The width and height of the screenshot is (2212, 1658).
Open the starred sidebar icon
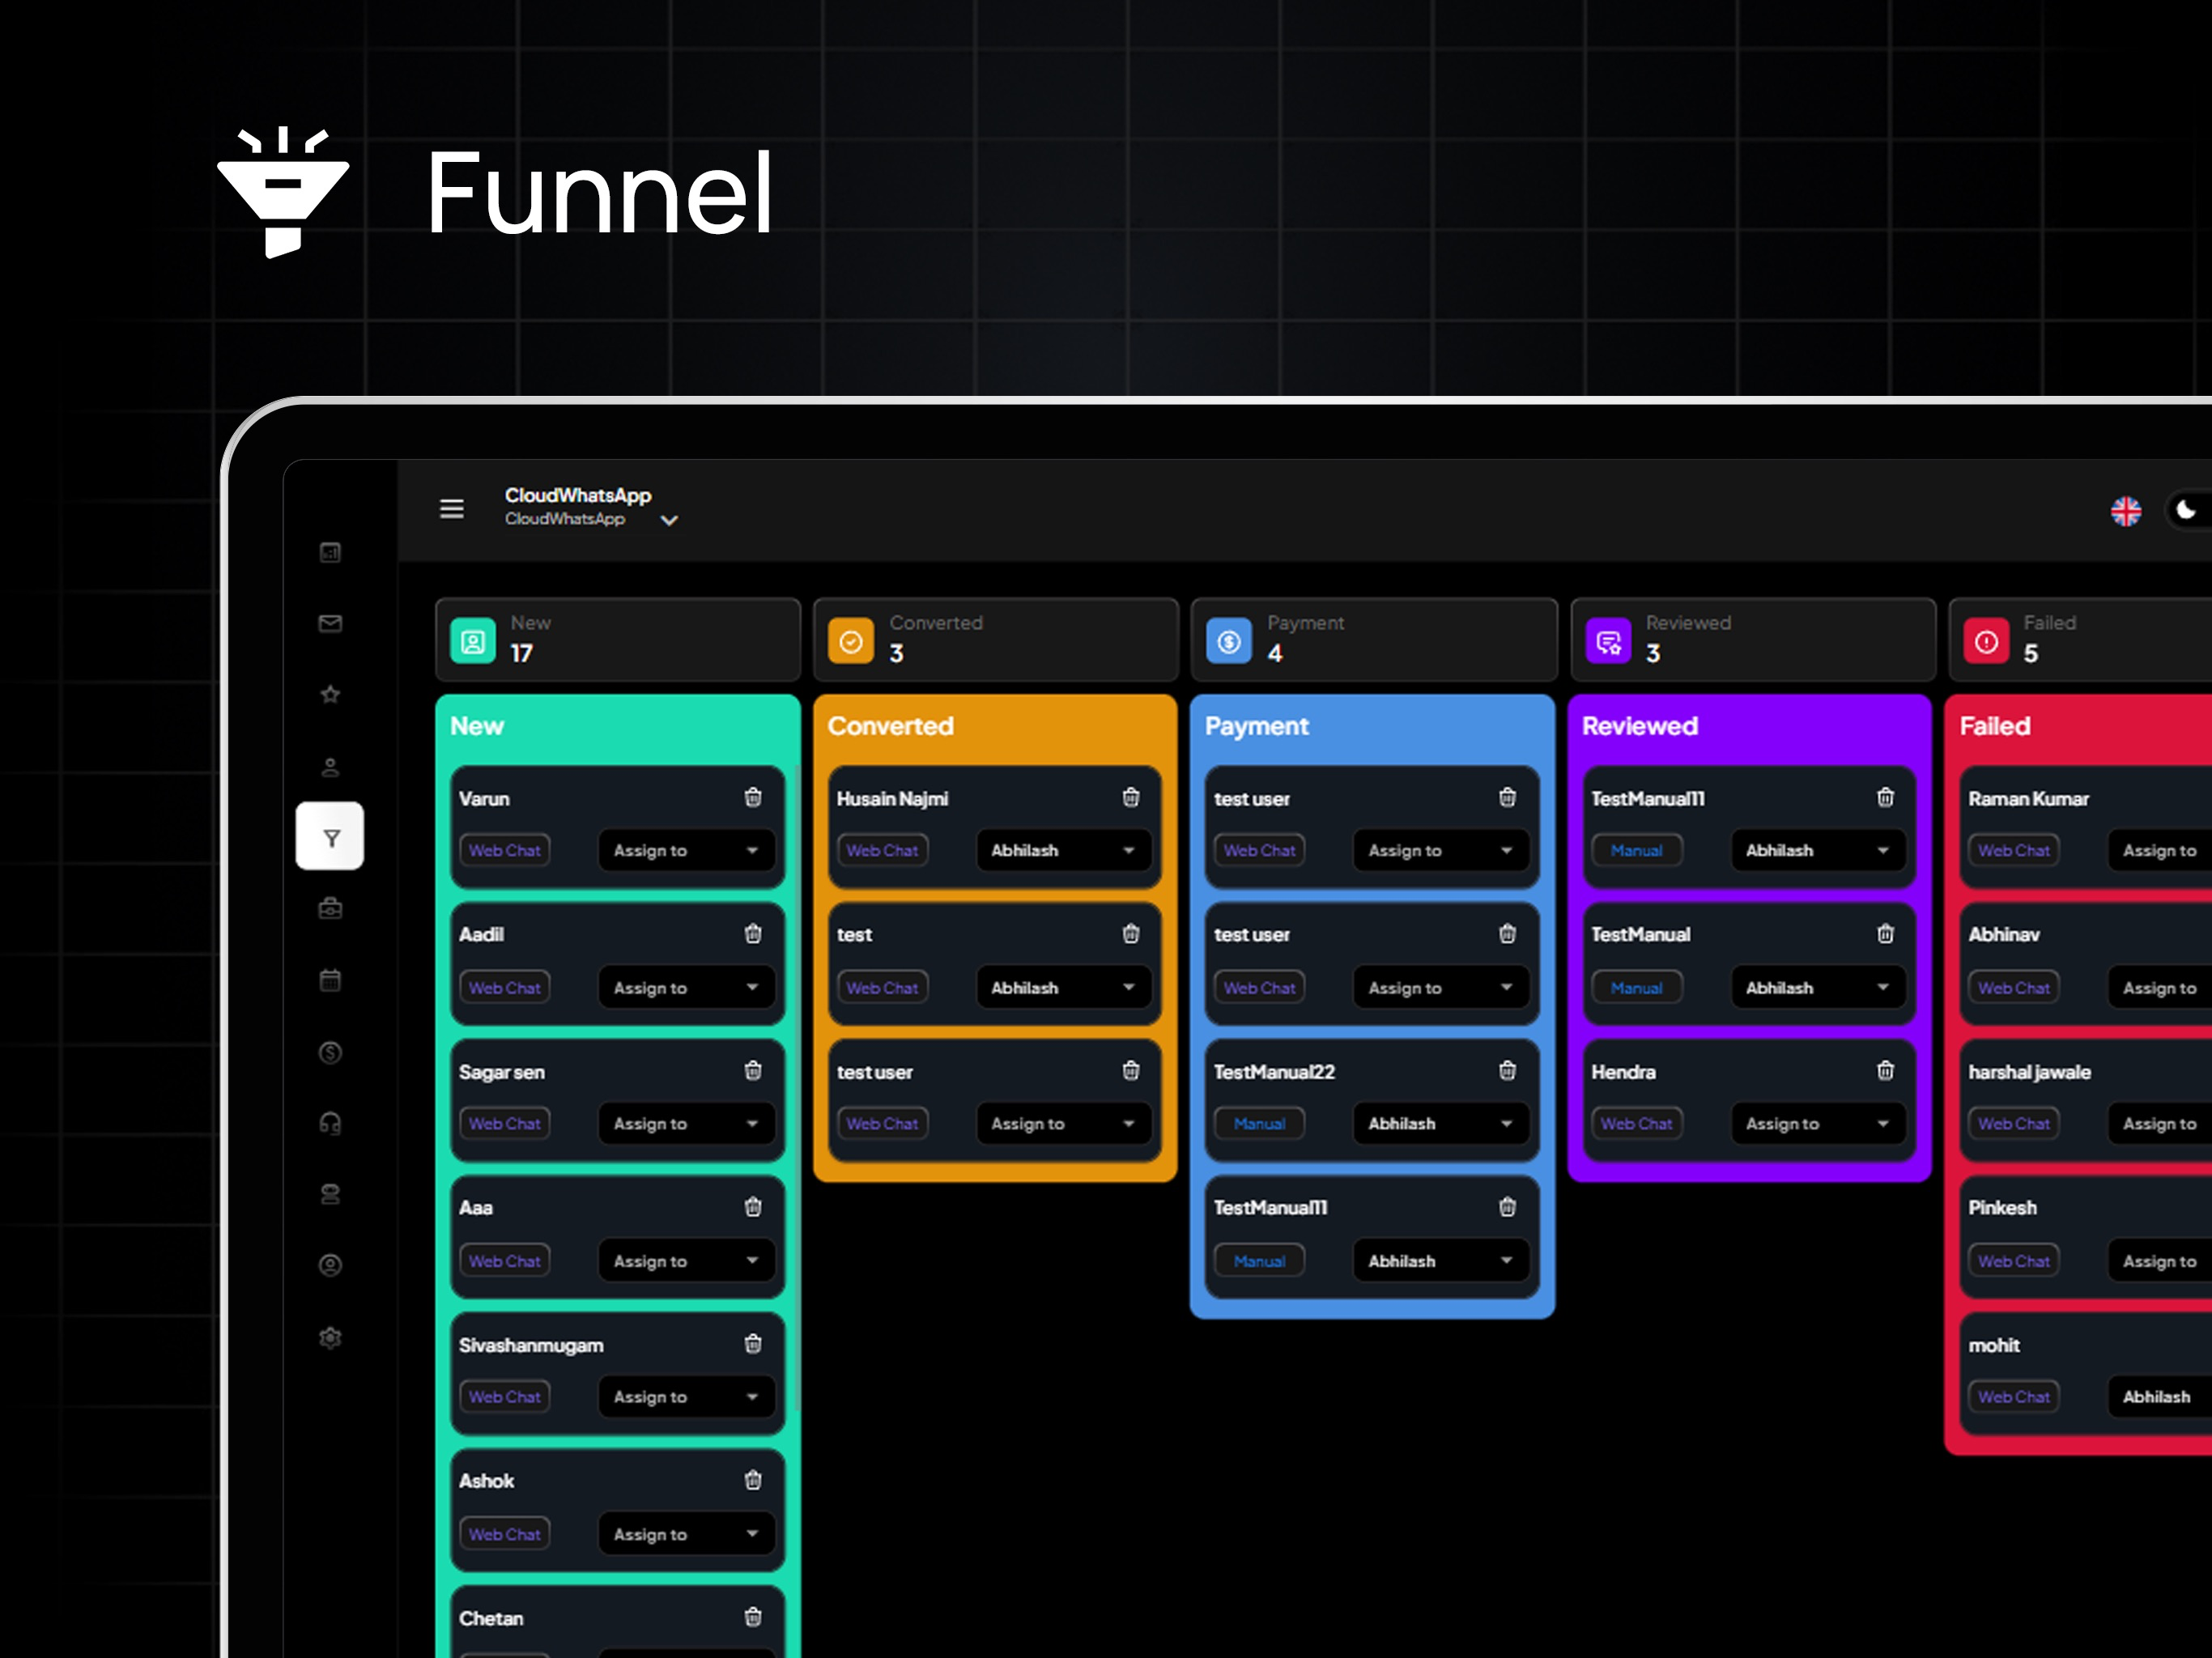coord(330,694)
